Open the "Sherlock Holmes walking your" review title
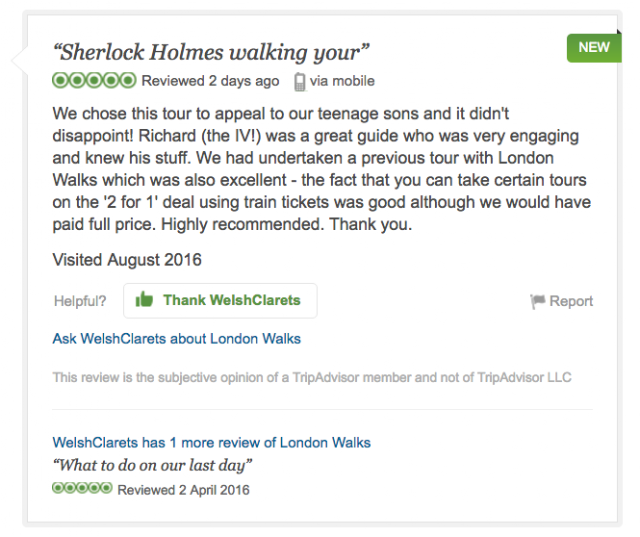The width and height of the screenshot is (640, 537). coord(211,52)
